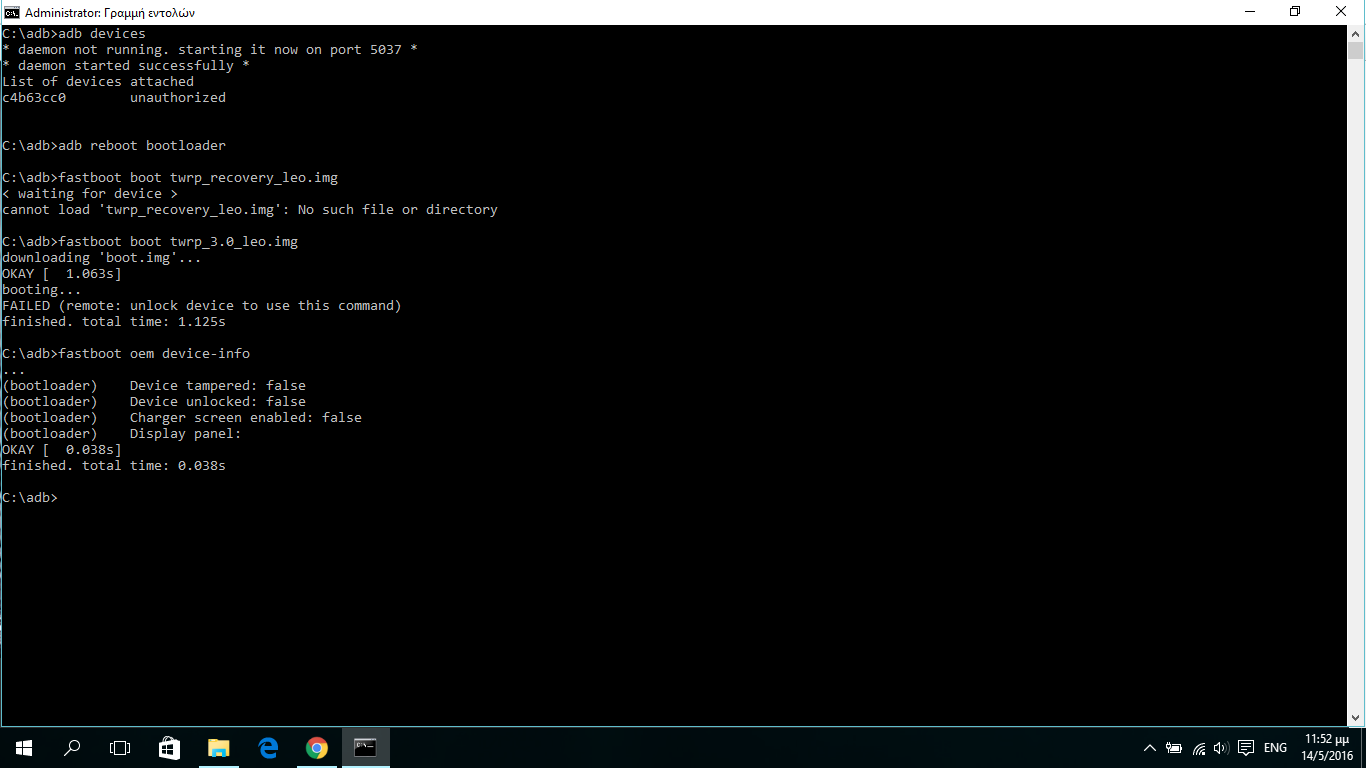Screen dimensions: 1366x768
Task: Open the clock showing 14/5/2016
Action: pos(1328,748)
